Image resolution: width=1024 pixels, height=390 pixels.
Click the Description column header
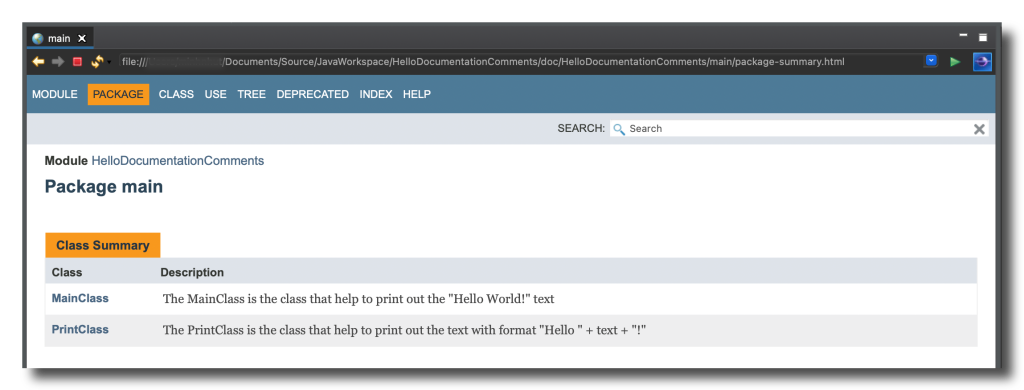point(192,272)
